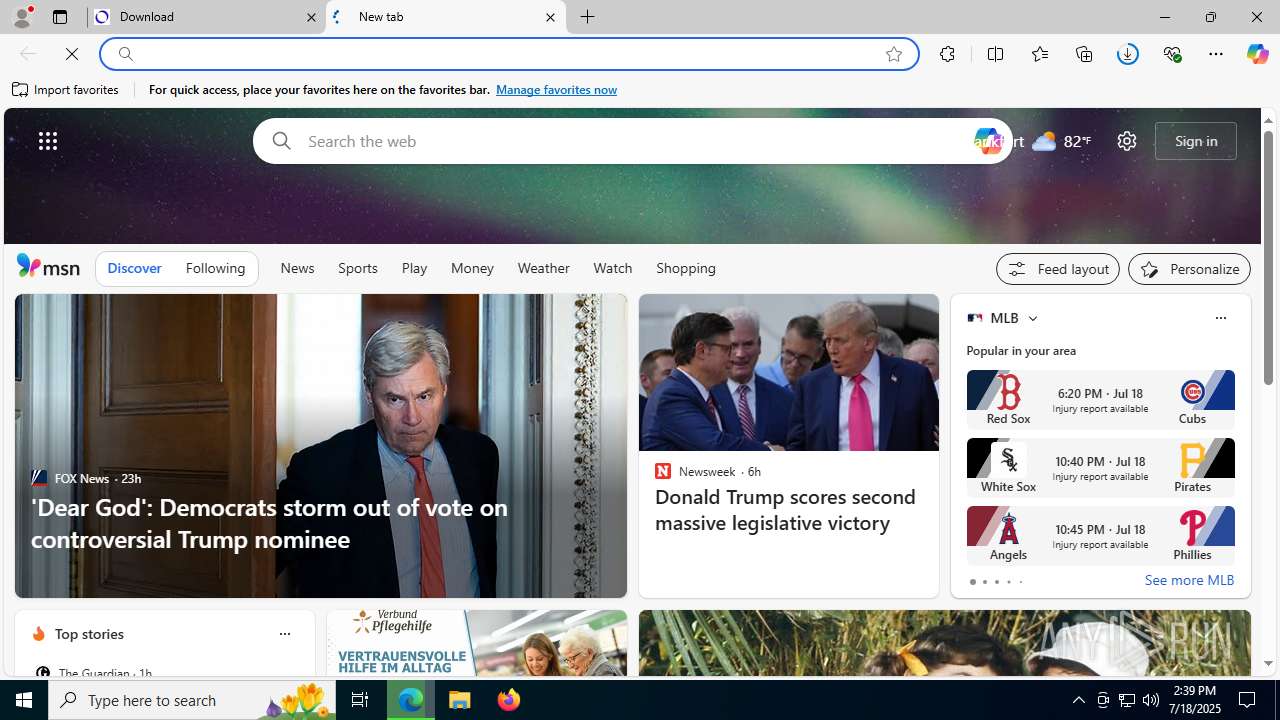Click the Feed layout button
1280x720 pixels.
tap(1057, 269)
